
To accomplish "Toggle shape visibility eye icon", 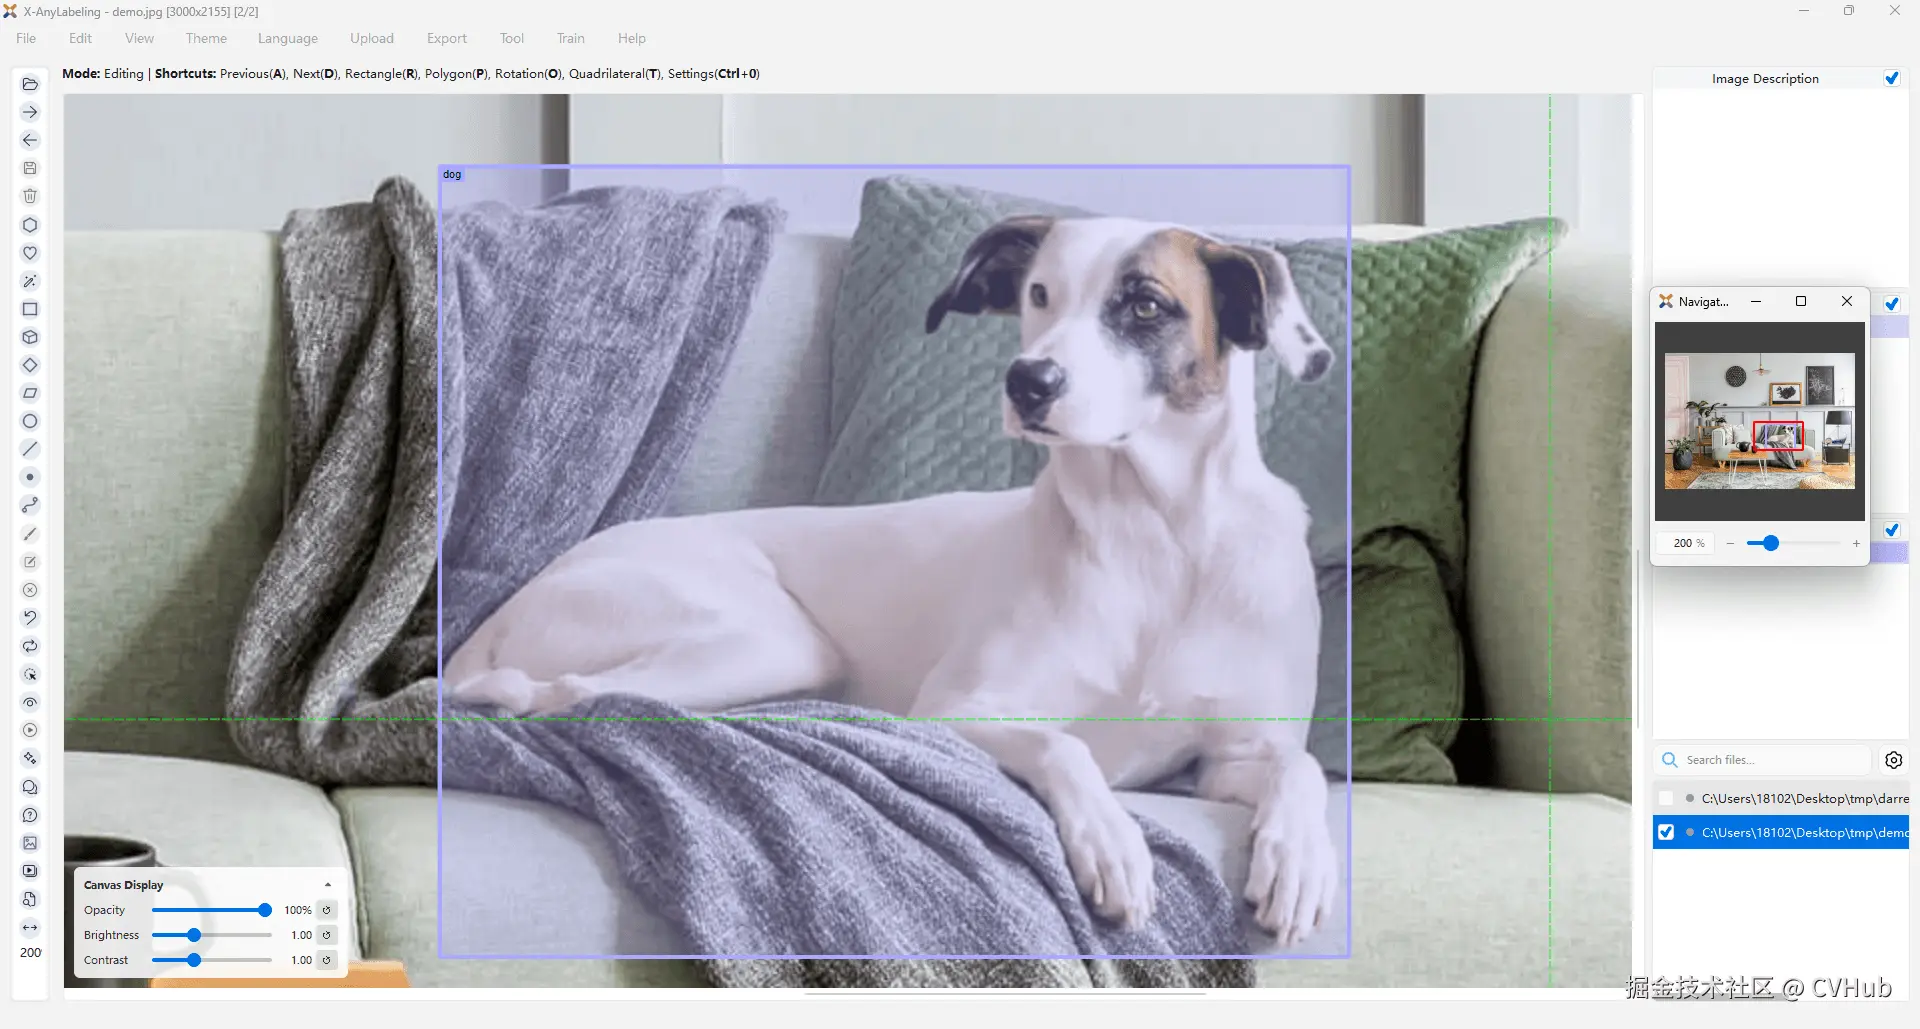I will point(30,702).
